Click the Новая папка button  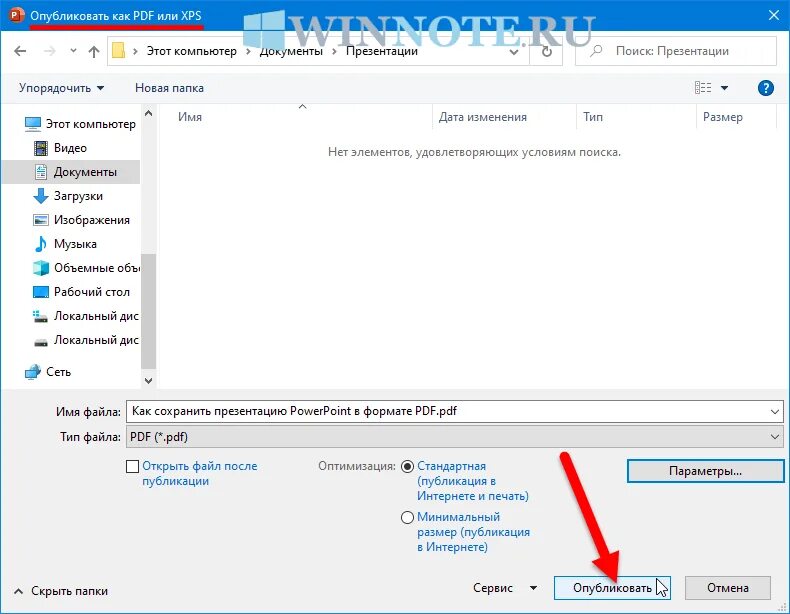pos(169,88)
